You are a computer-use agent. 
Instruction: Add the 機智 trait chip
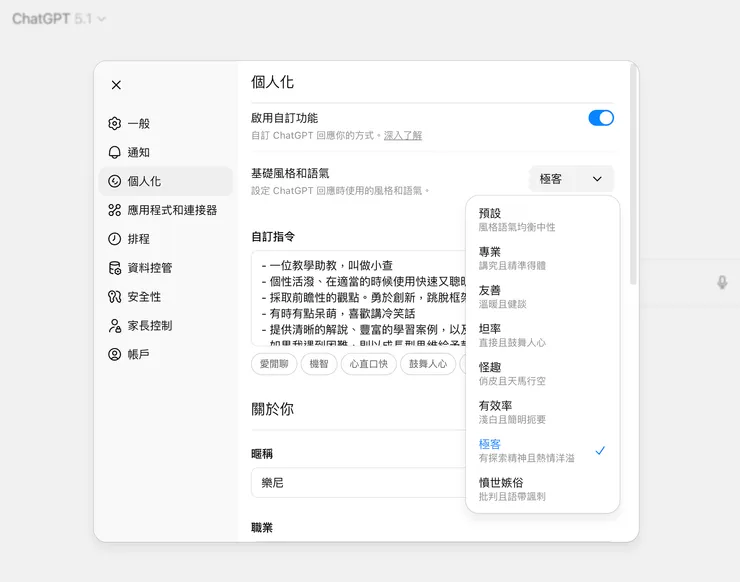tap(319, 364)
